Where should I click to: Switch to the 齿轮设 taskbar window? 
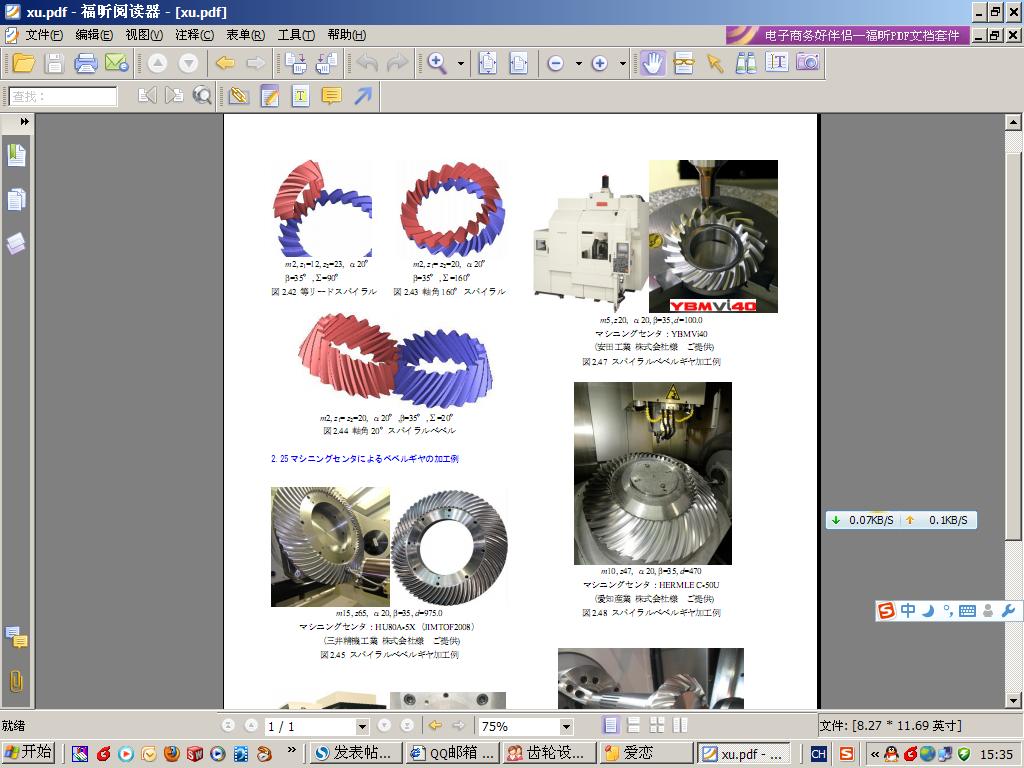549,753
